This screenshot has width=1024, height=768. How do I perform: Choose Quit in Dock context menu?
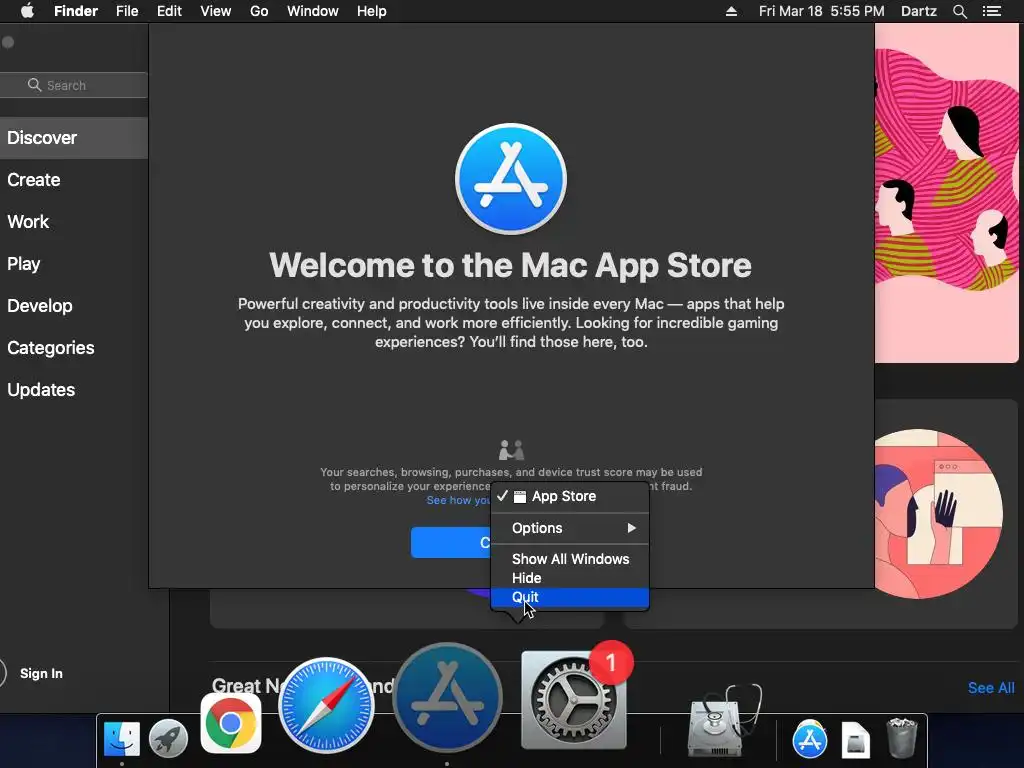pyautogui.click(x=570, y=597)
